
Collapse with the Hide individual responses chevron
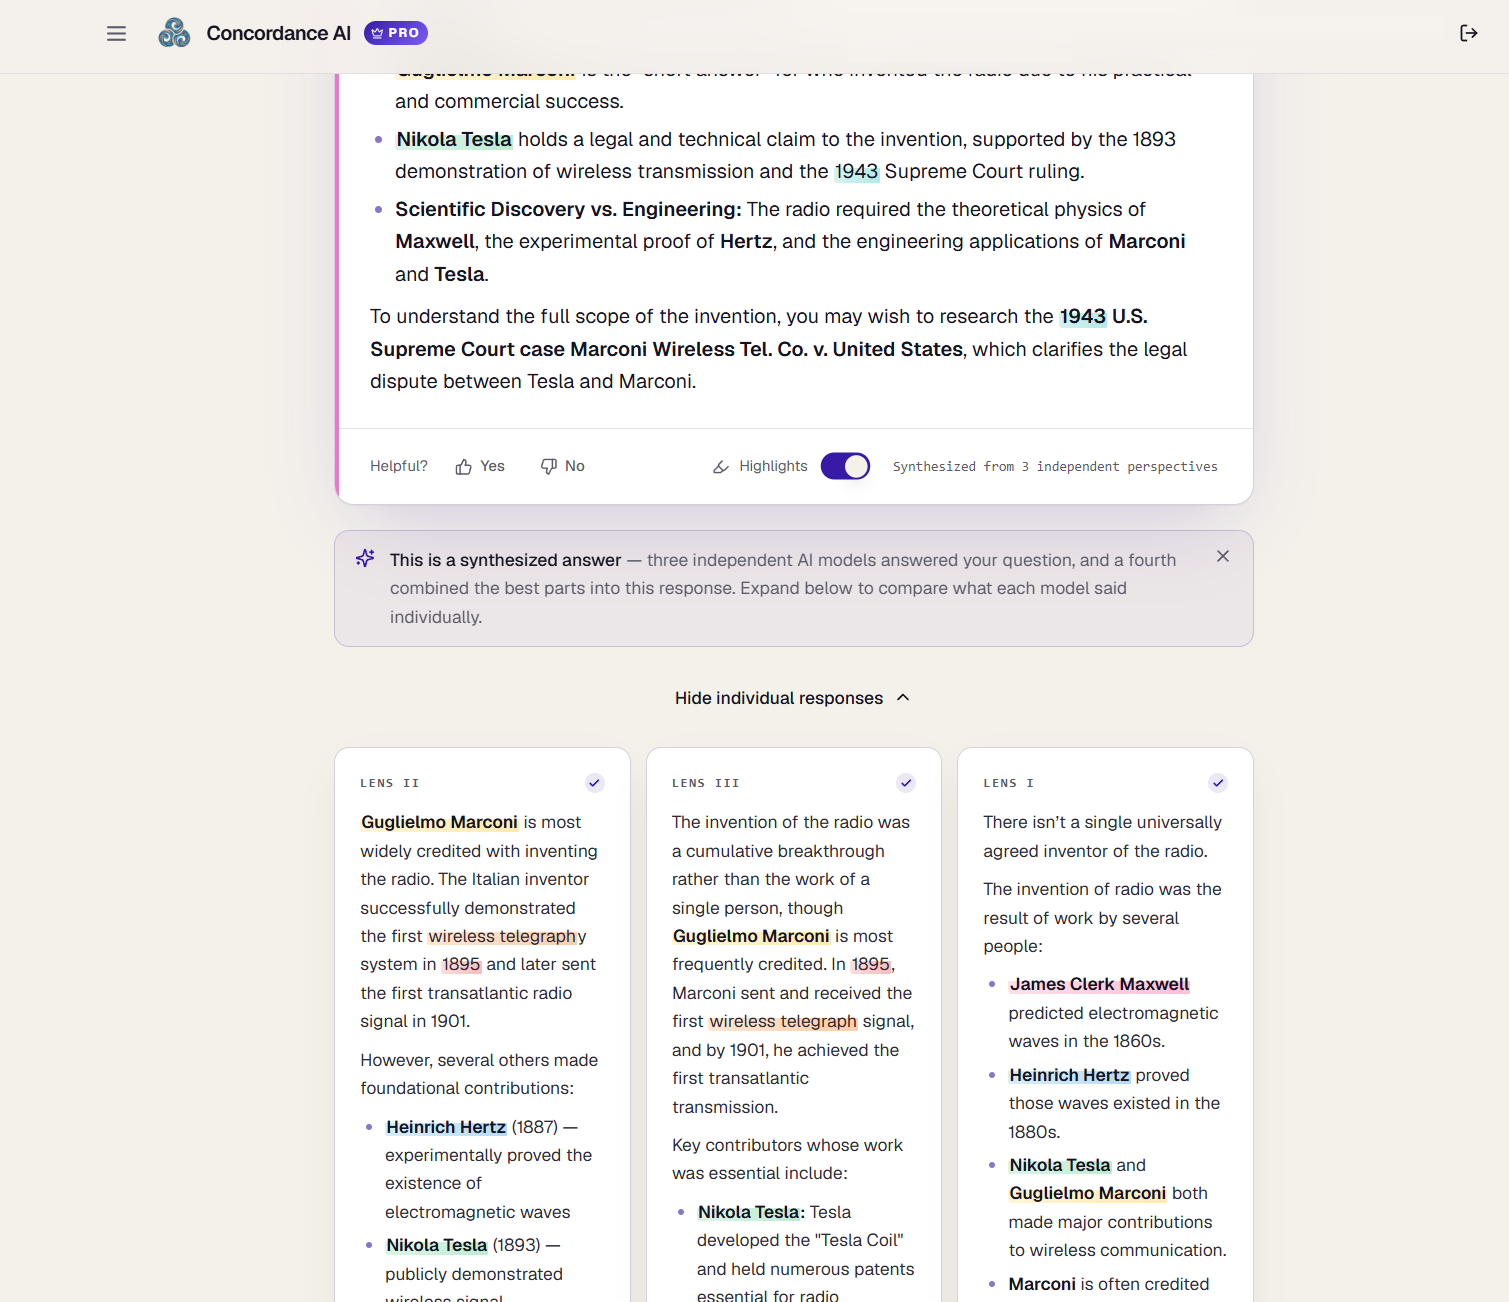pos(903,698)
